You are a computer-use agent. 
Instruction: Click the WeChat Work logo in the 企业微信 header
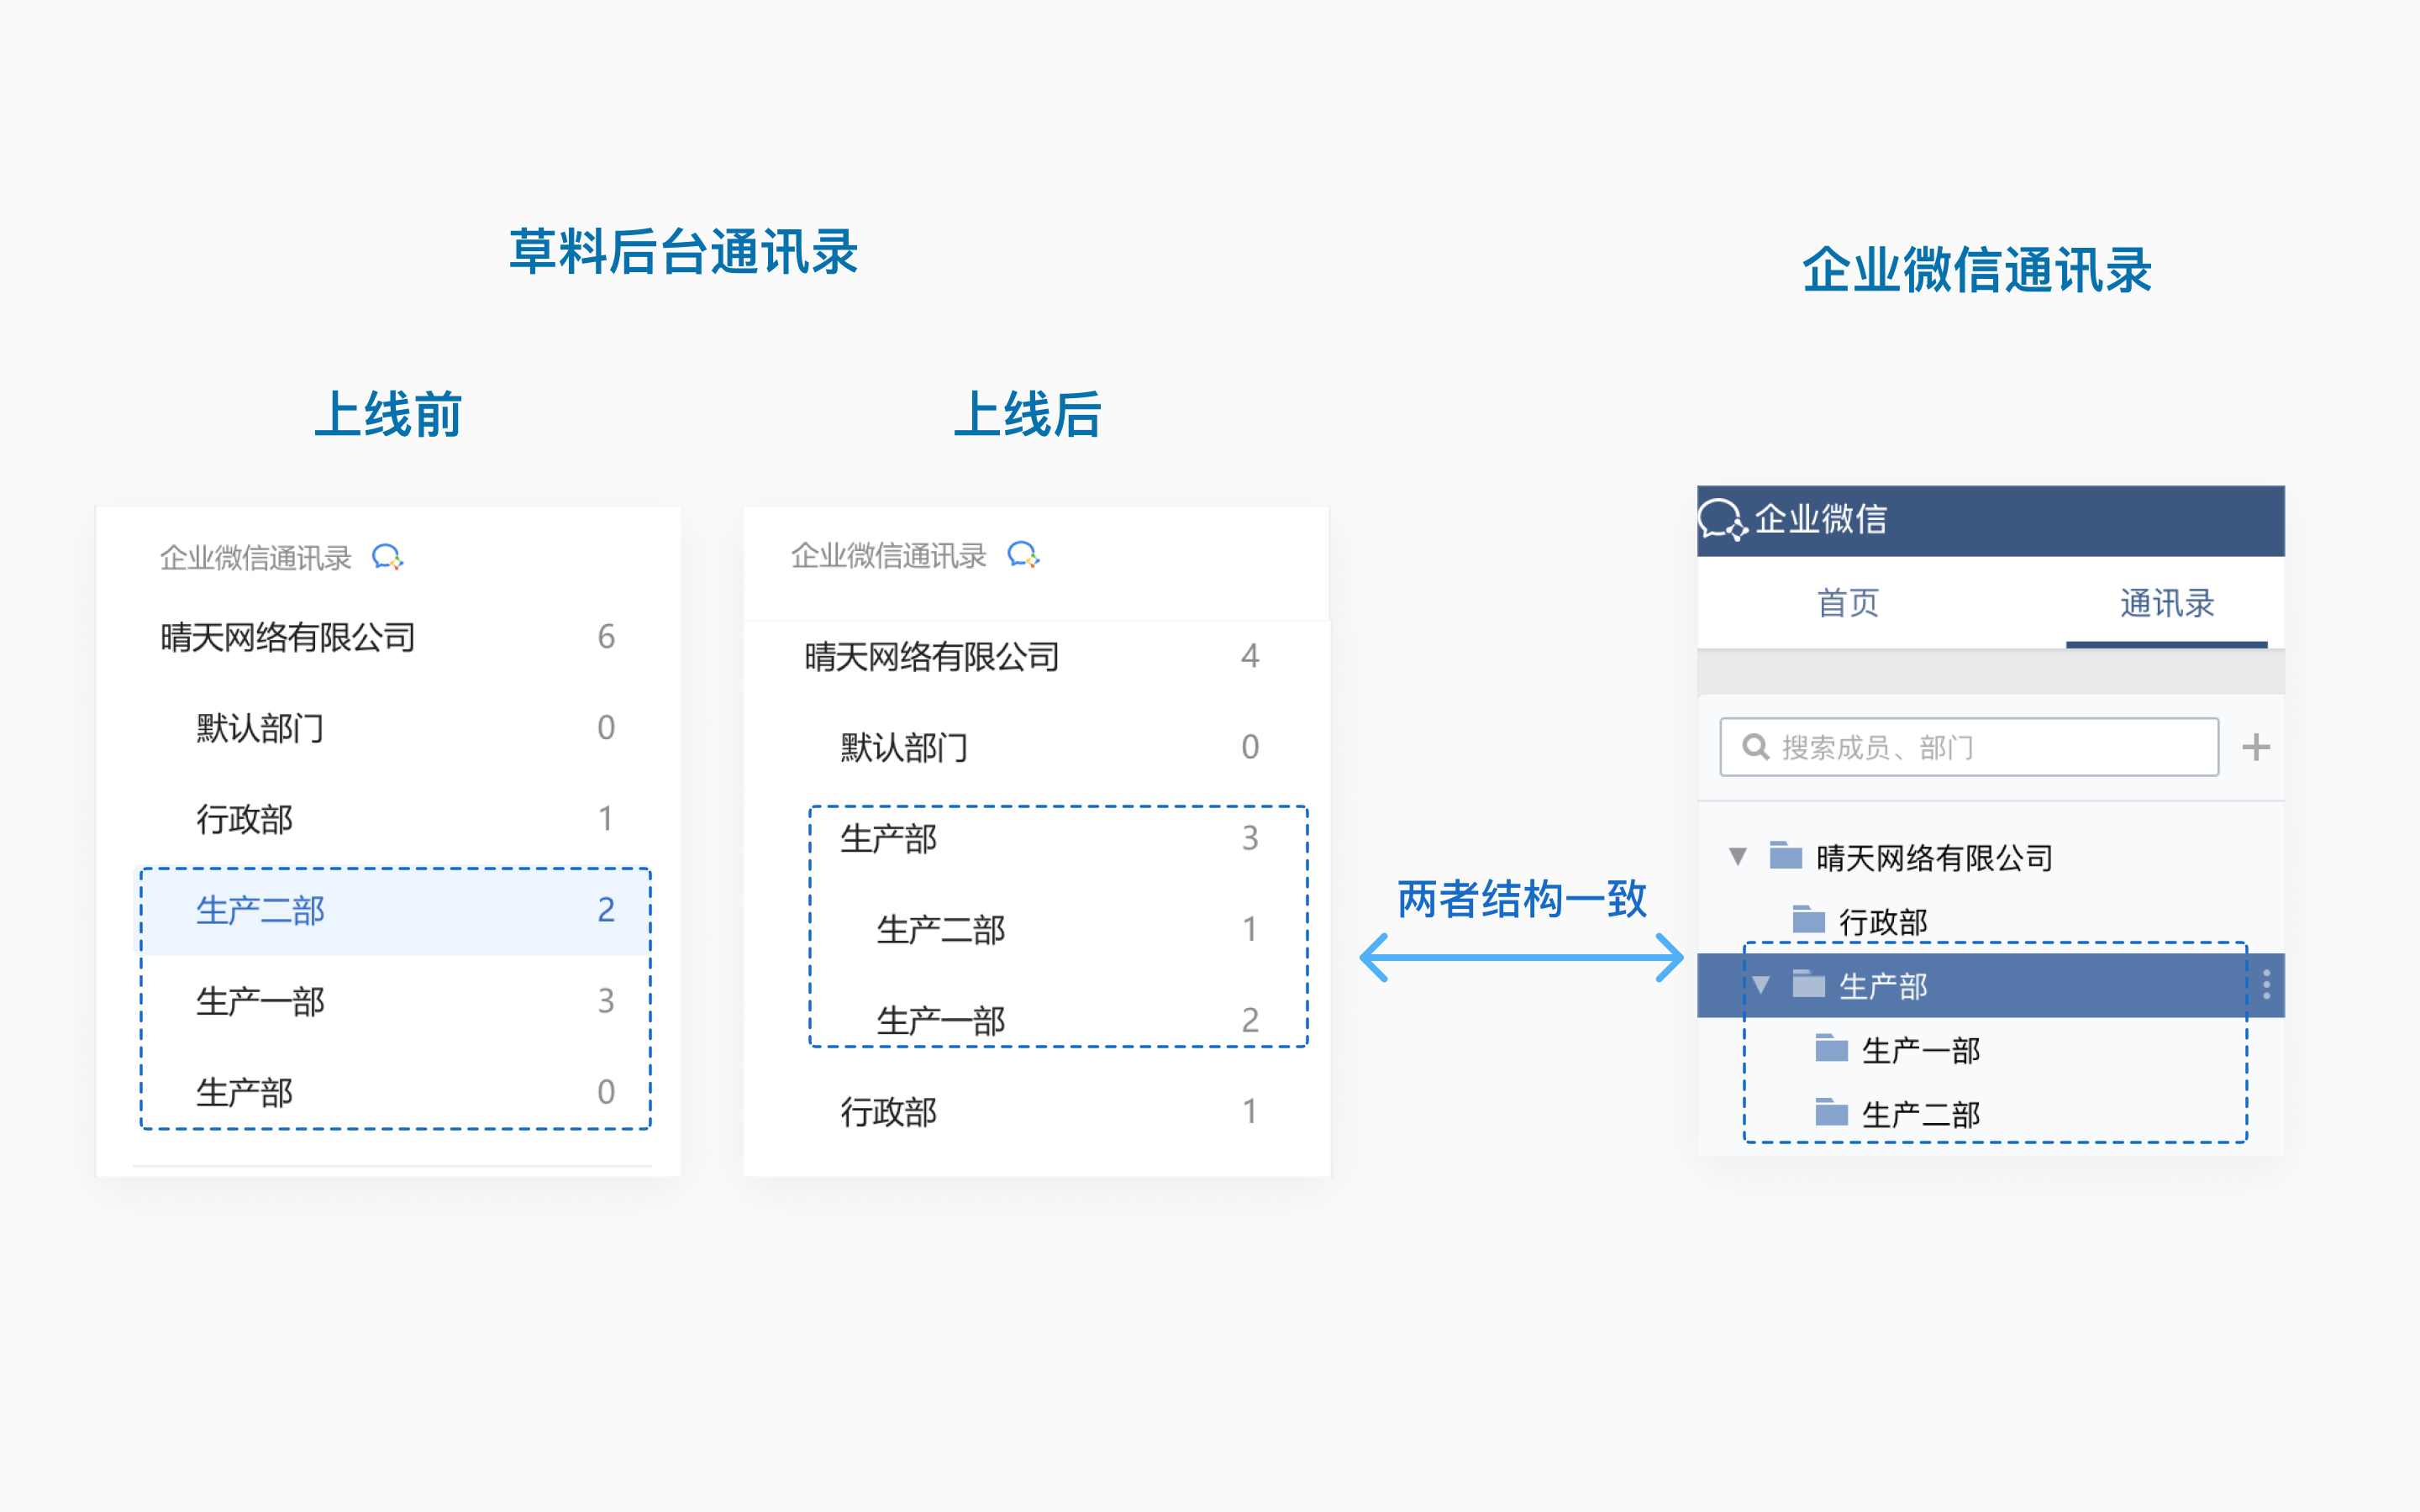tap(1723, 520)
